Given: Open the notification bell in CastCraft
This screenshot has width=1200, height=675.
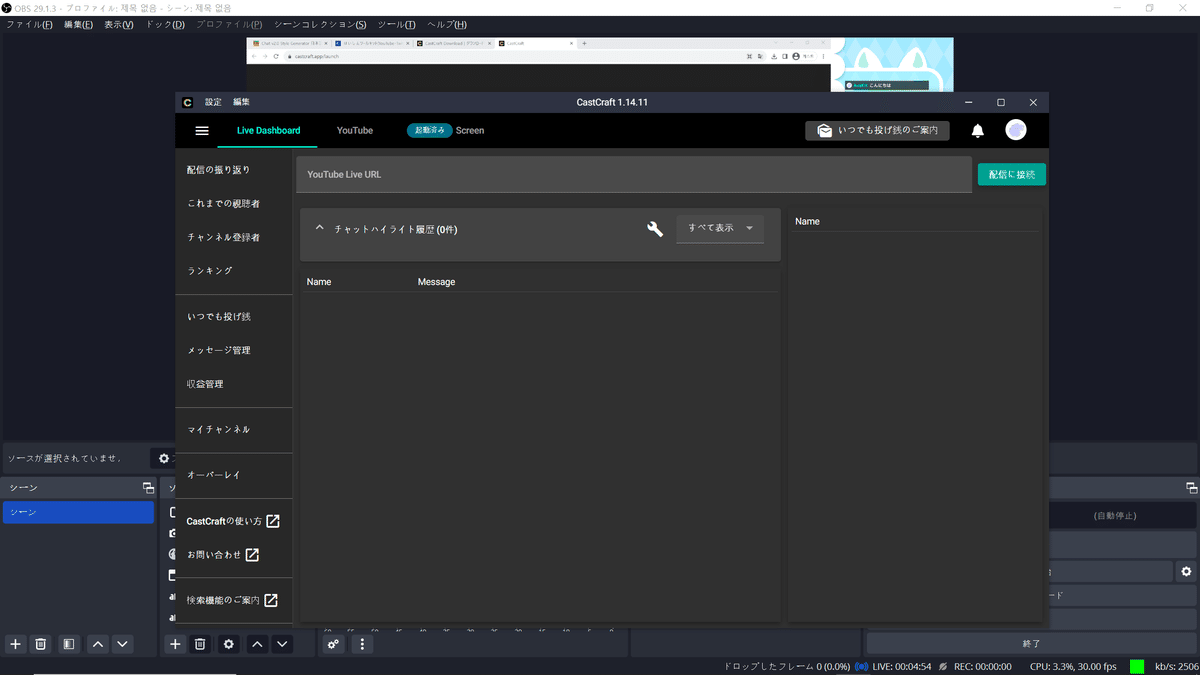Looking at the screenshot, I should pyautogui.click(x=978, y=131).
